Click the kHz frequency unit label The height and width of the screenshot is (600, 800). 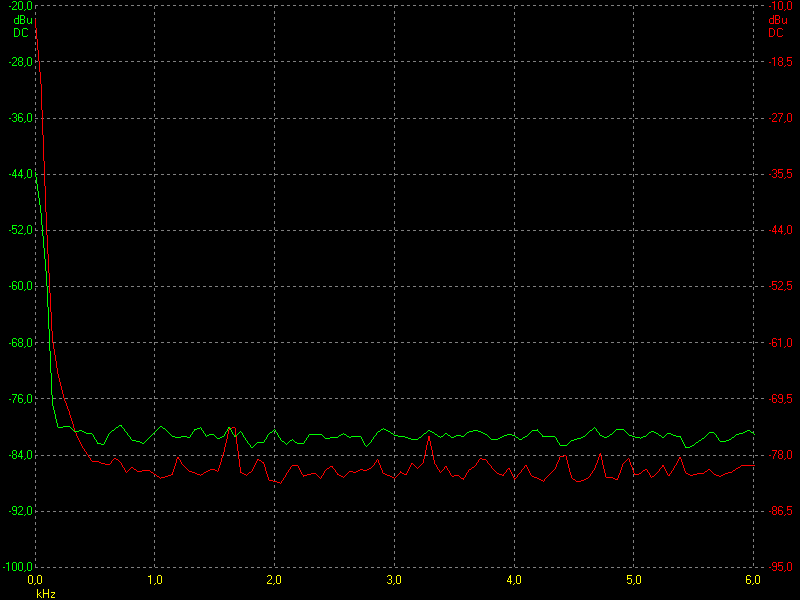point(45,594)
